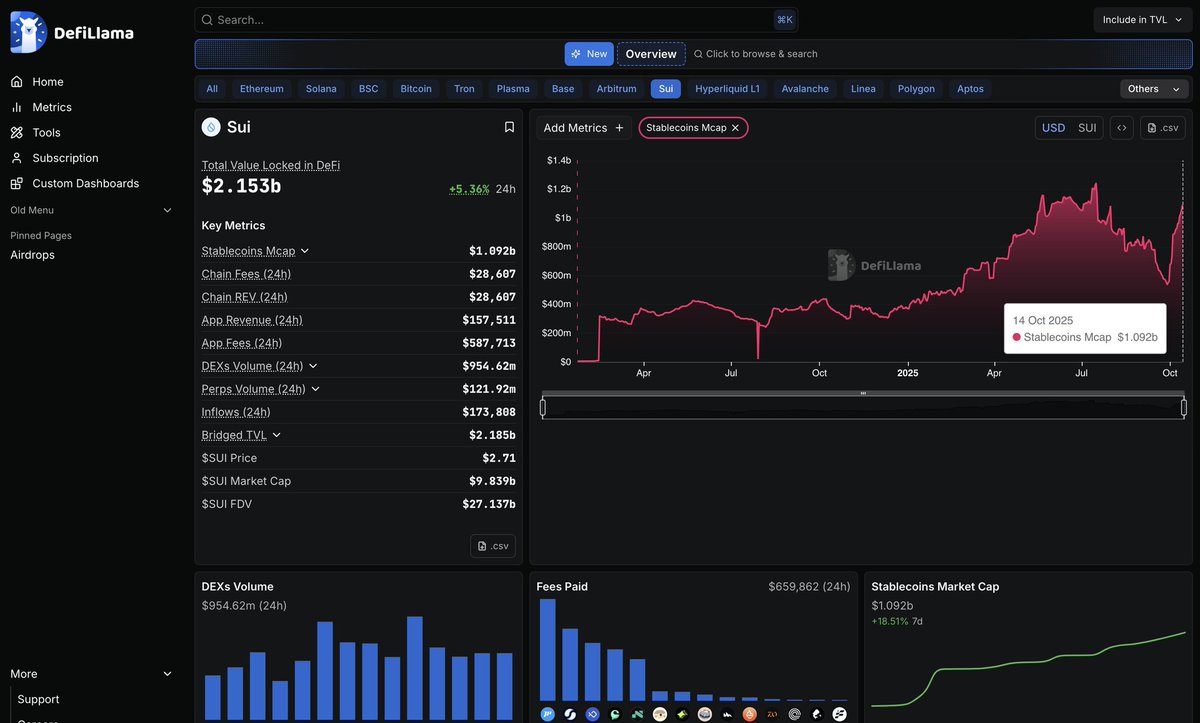Click the Overview button
The height and width of the screenshot is (723, 1200).
[651, 54]
